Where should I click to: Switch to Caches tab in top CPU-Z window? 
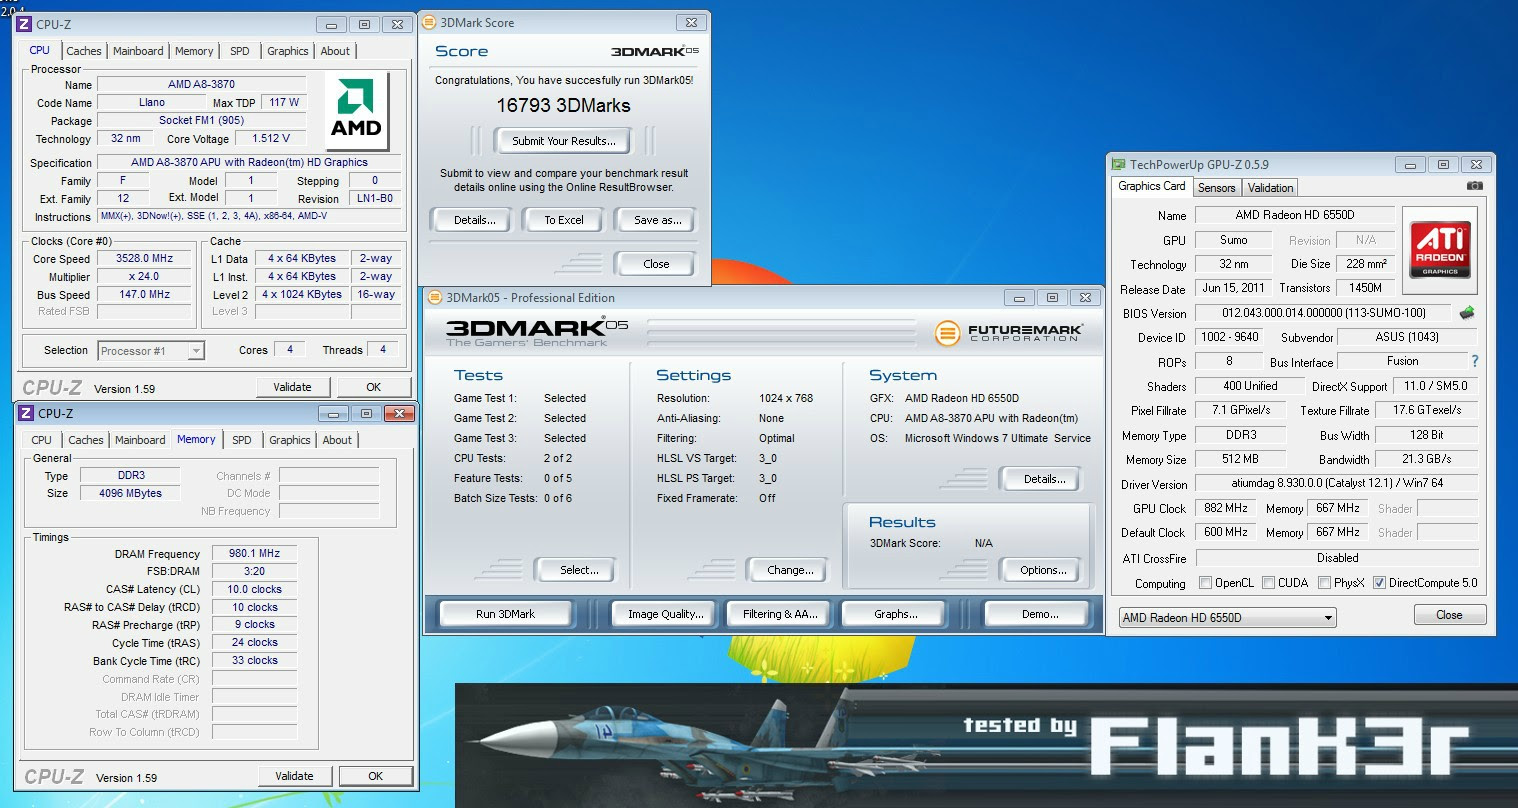(84, 51)
